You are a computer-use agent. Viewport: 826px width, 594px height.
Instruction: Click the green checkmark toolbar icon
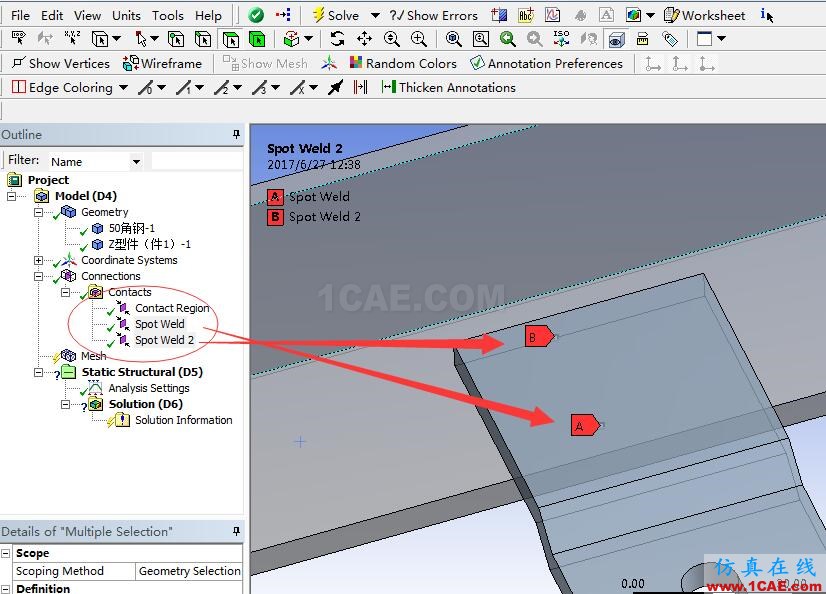coord(256,15)
